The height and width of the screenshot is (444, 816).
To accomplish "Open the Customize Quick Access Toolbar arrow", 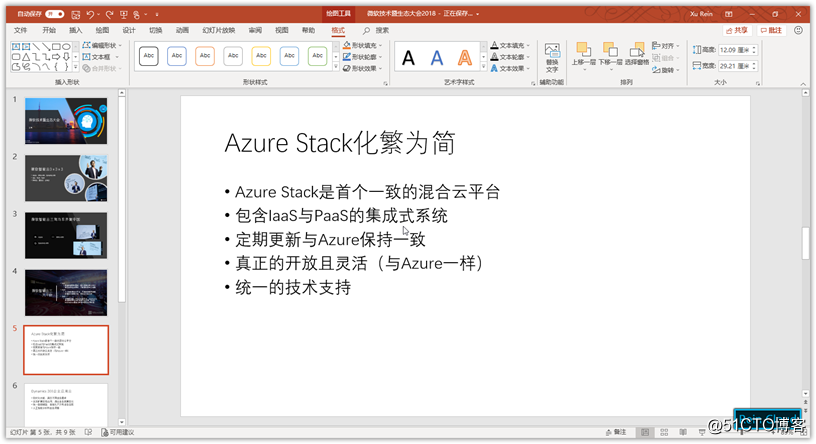I will 157,15.
